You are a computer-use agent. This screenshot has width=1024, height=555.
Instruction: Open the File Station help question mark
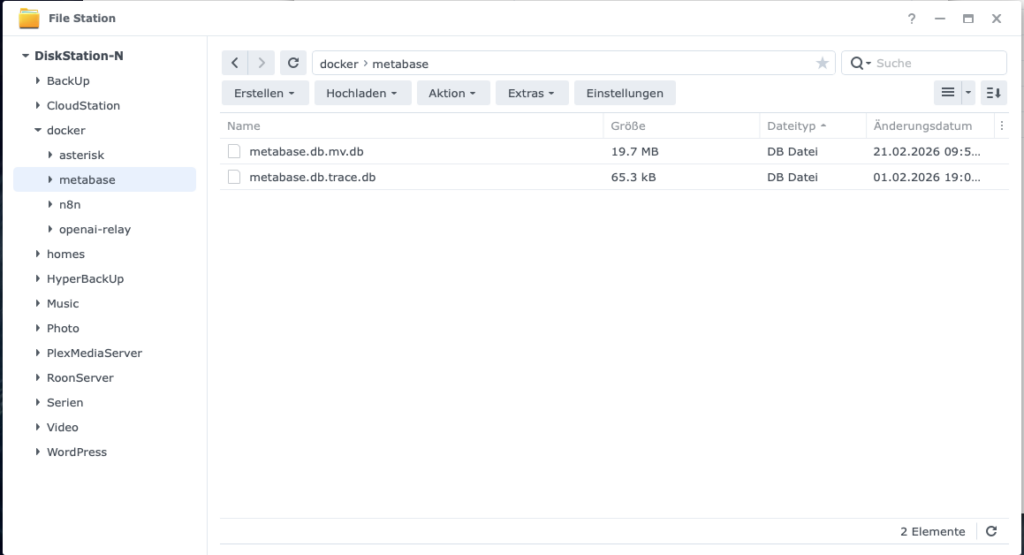[911, 19]
